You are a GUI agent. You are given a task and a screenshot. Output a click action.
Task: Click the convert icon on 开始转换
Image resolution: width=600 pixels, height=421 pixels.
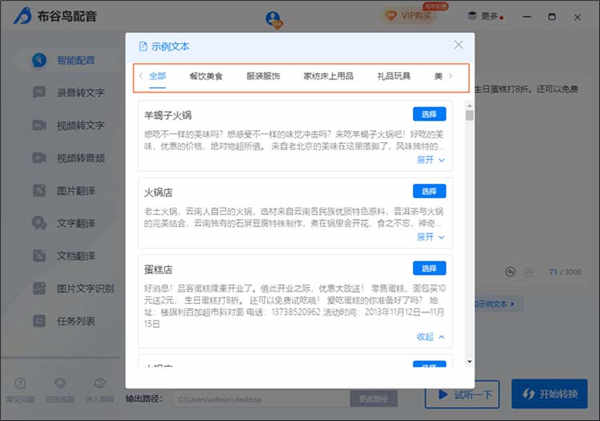[528, 394]
